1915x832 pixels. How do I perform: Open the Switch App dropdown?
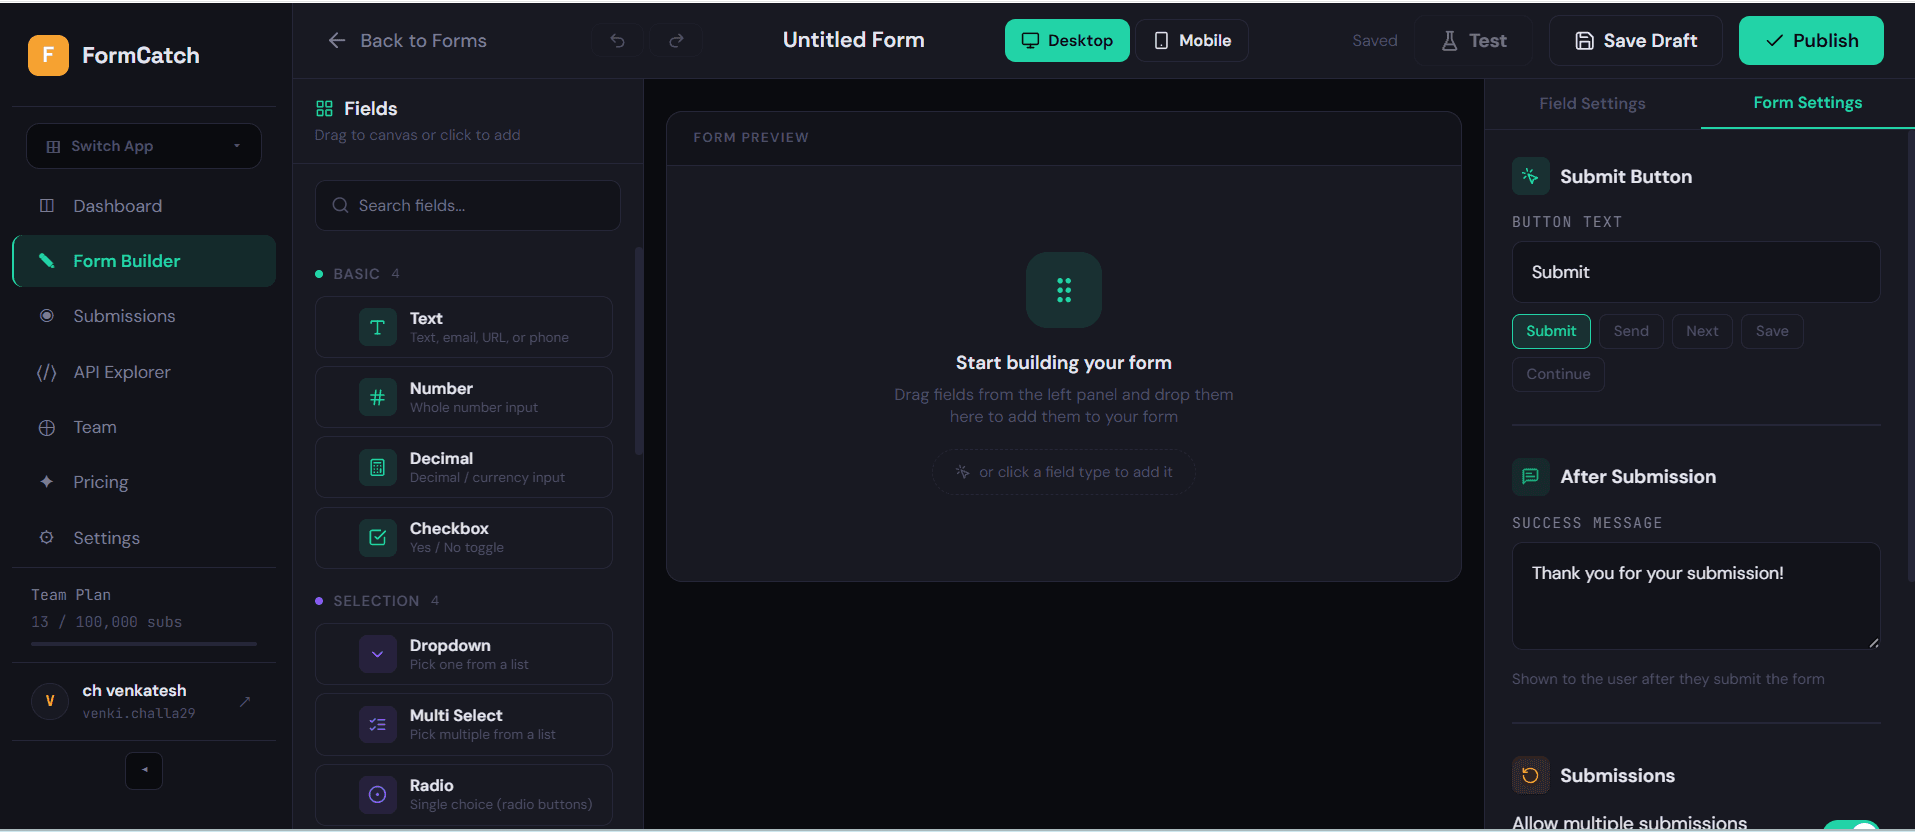tap(144, 146)
